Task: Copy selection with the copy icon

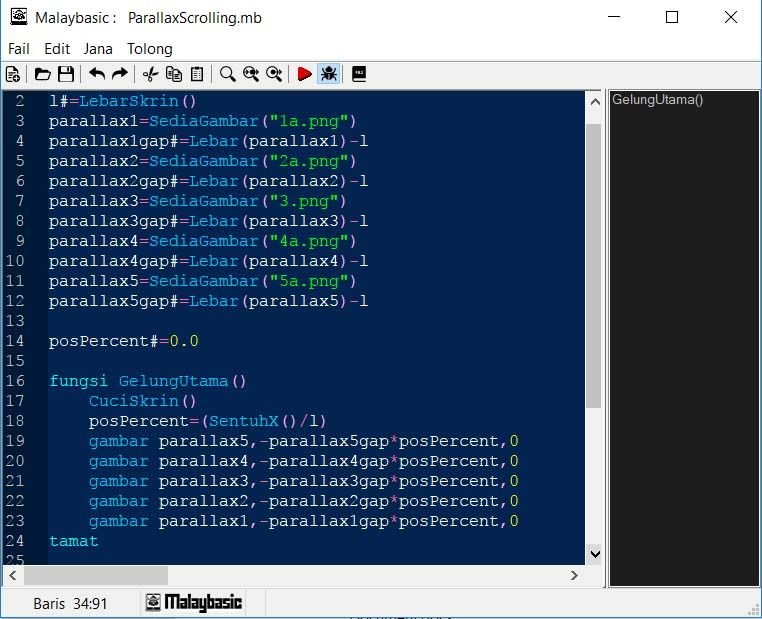Action: [x=174, y=74]
